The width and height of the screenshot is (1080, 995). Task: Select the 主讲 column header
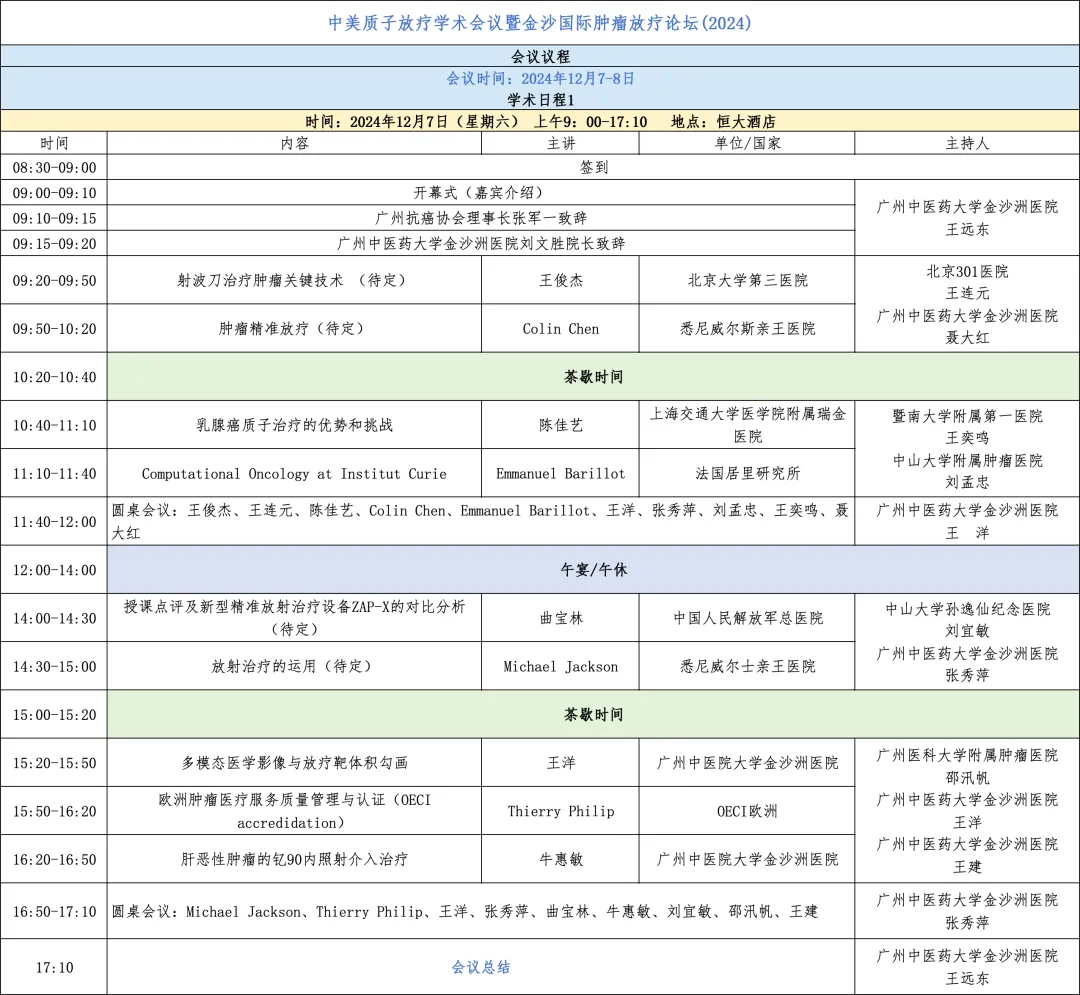tap(561, 143)
